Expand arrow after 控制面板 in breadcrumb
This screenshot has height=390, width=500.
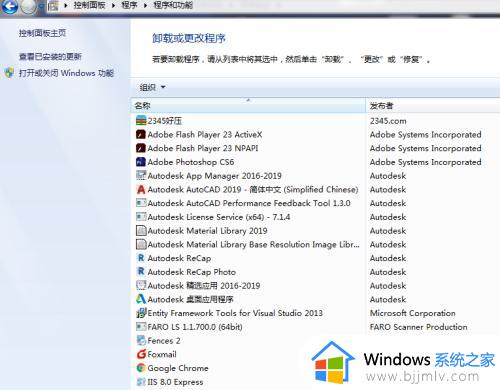tap(113, 5)
